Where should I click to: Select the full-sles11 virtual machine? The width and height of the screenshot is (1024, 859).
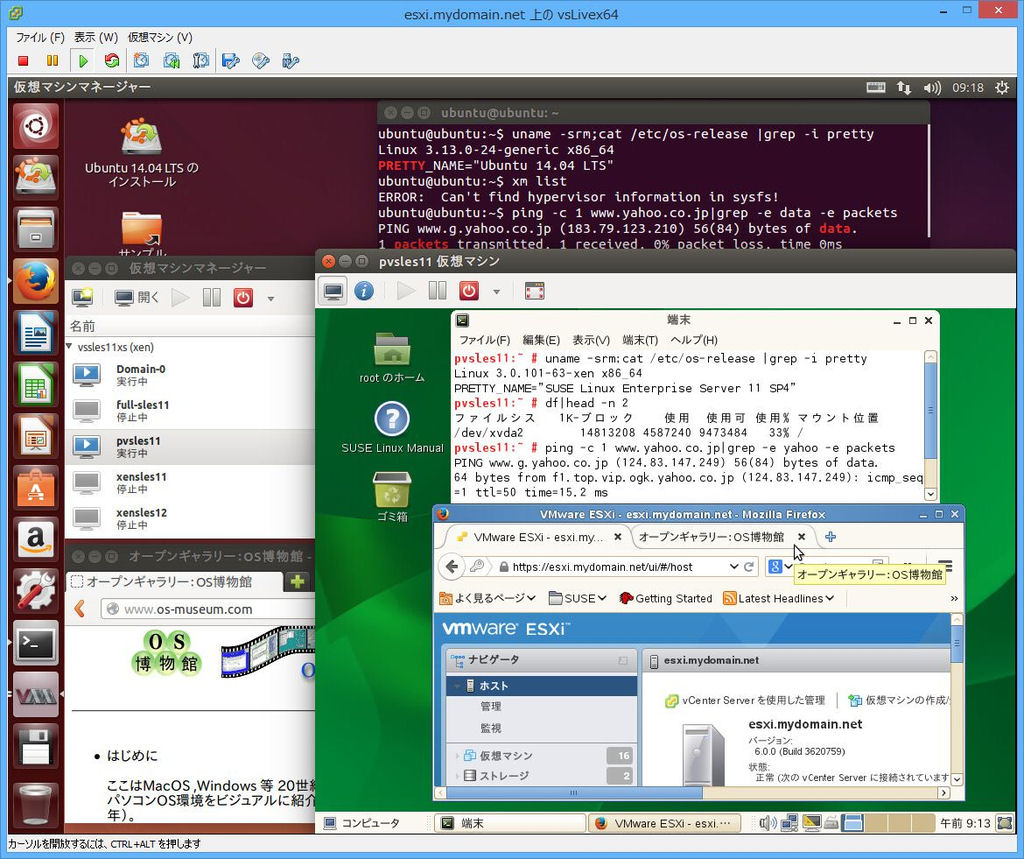[189, 411]
